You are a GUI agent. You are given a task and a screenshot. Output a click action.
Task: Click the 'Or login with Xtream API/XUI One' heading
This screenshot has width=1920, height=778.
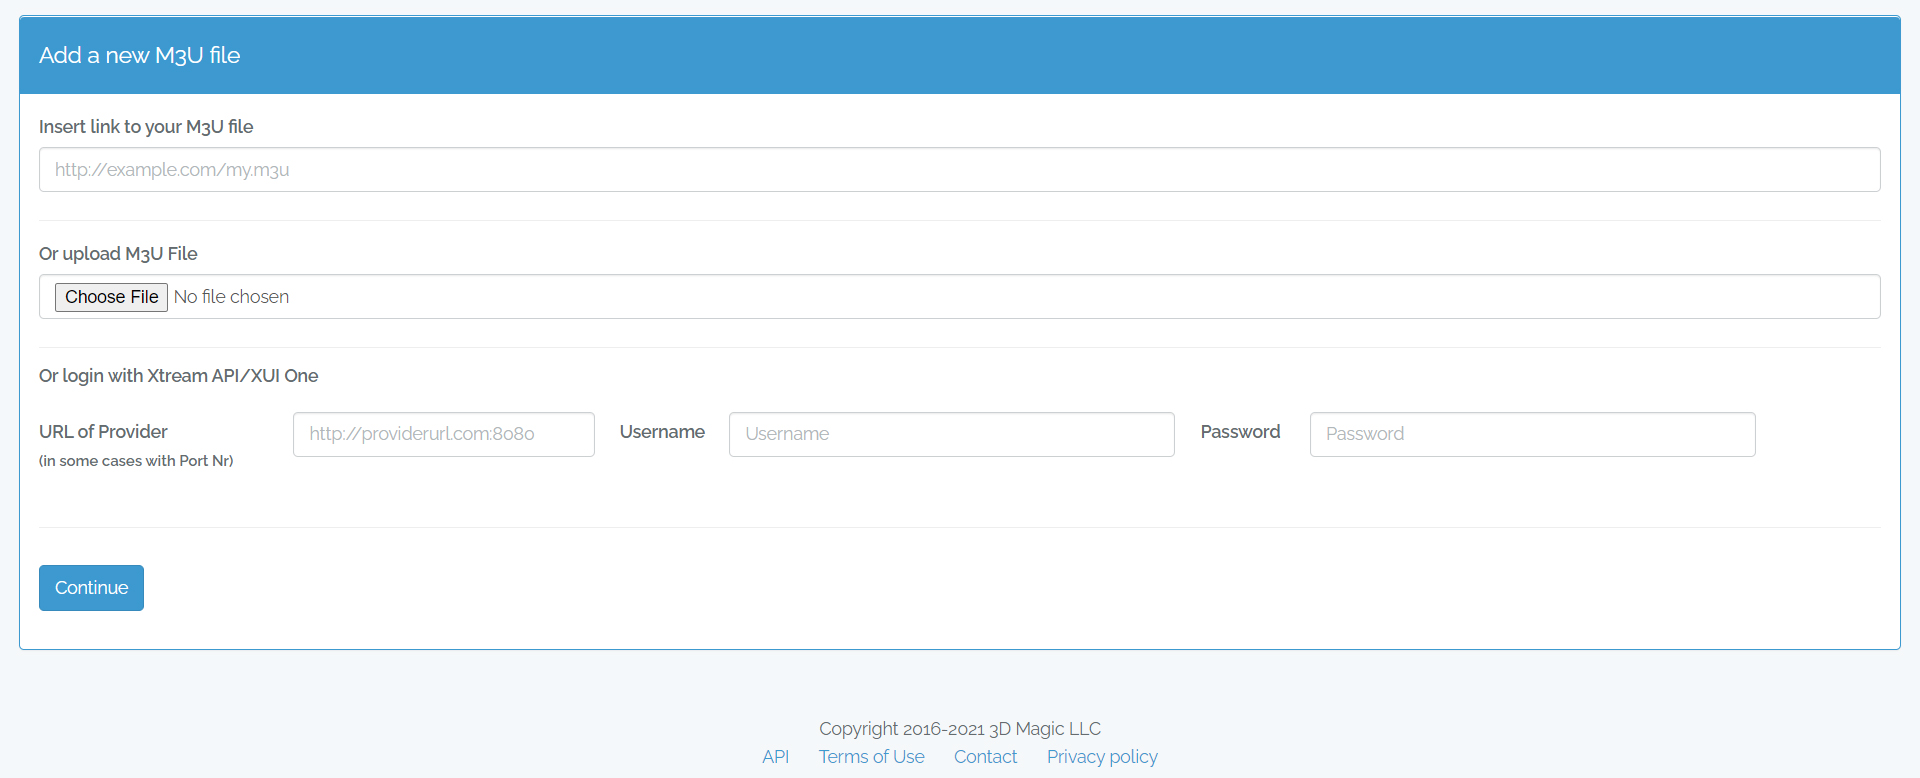tap(178, 376)
